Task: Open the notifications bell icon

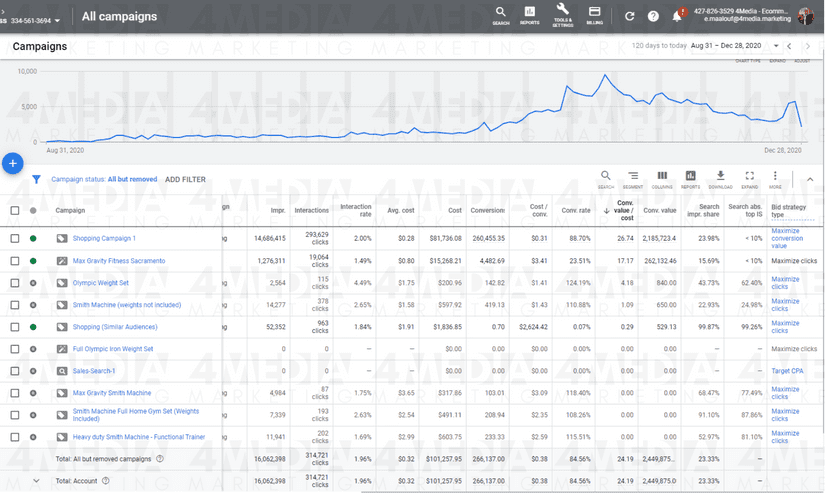Action: (677, 16)
